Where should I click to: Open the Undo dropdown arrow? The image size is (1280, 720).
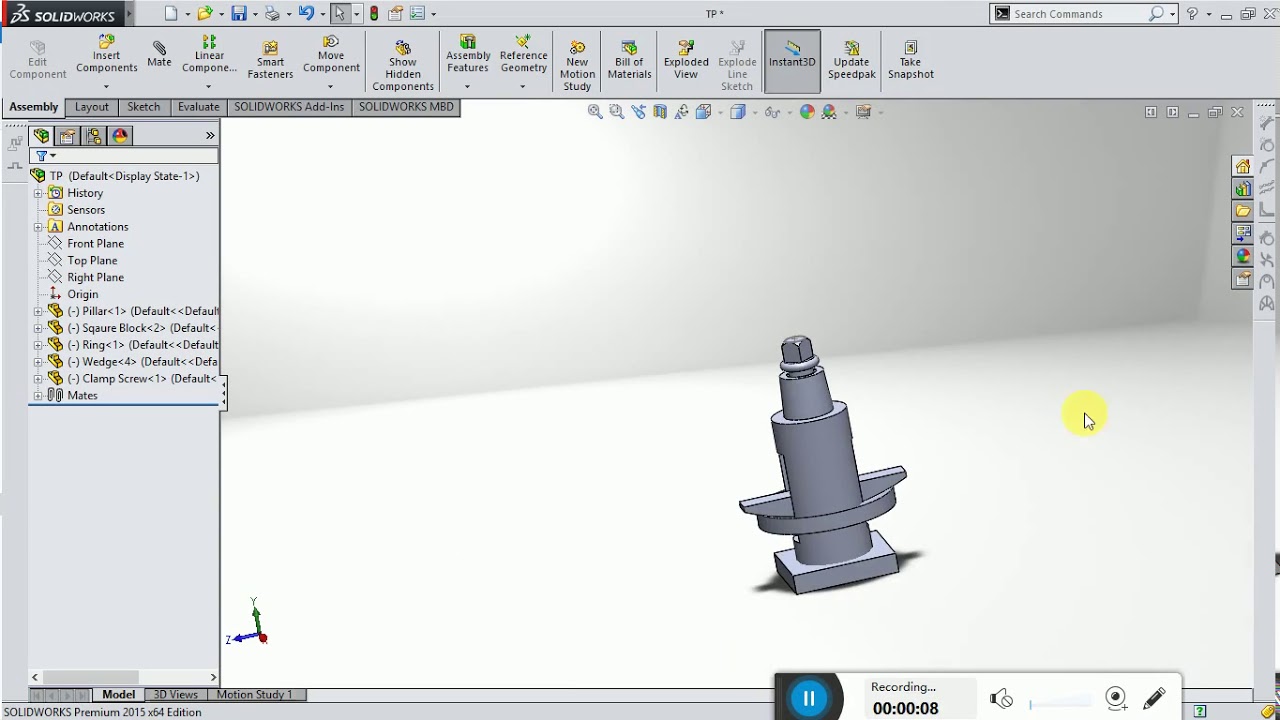(x=322, y=14)
